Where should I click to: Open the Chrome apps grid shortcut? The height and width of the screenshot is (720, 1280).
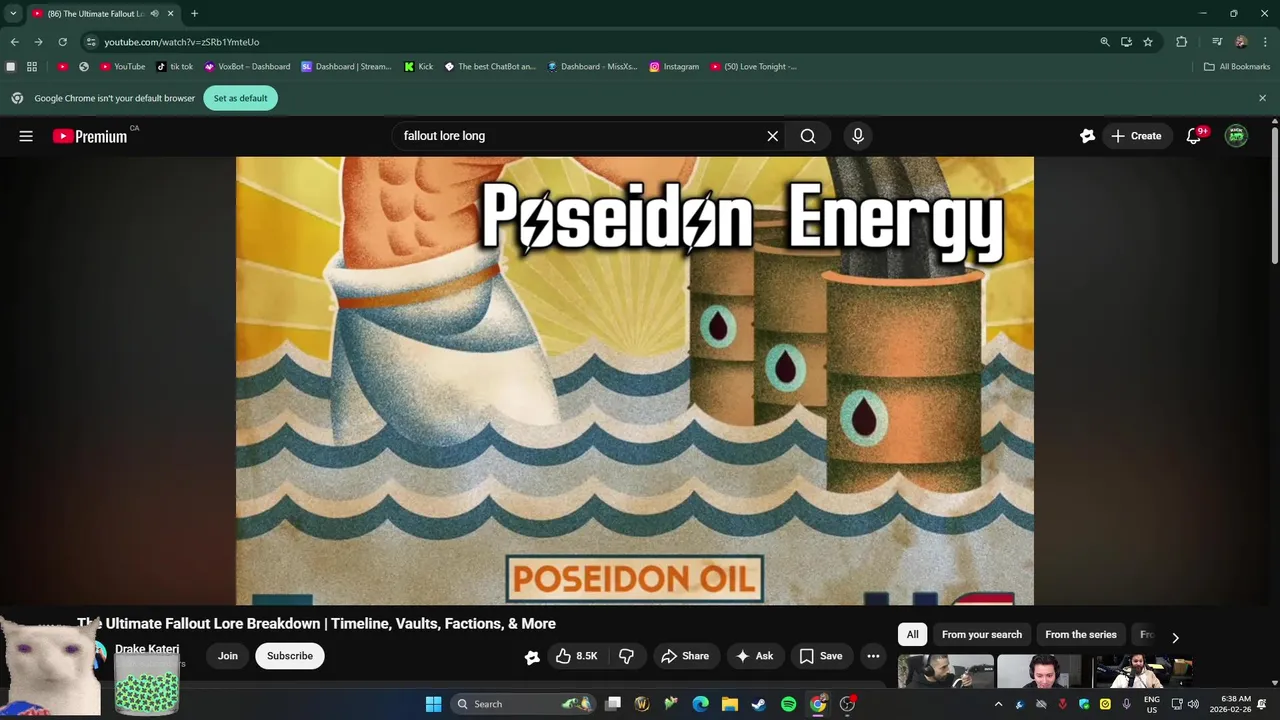[32, 67]
